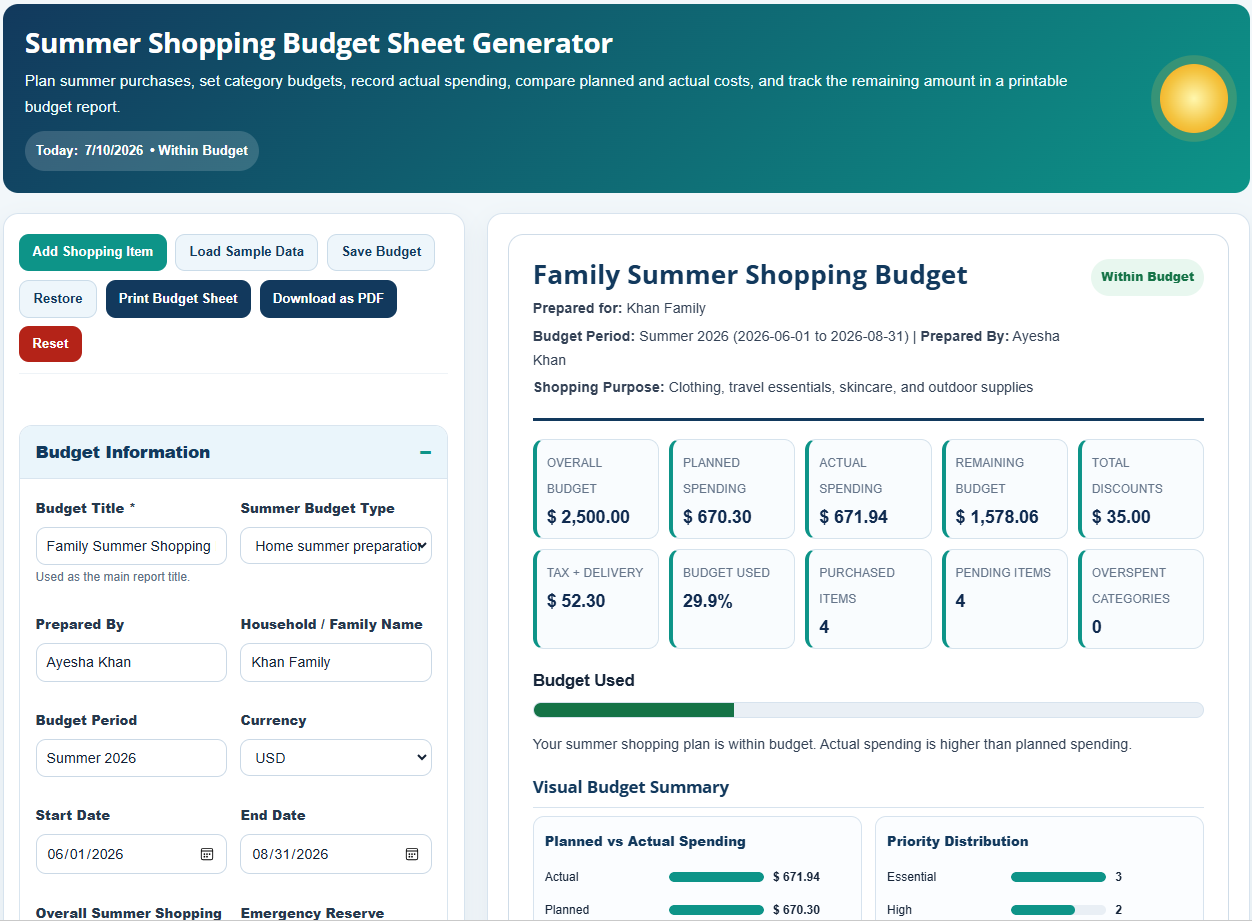Click the Visual Budget Summary heading
The height and width of the screenshot is (921, 1252).
[x=631, y=787]
